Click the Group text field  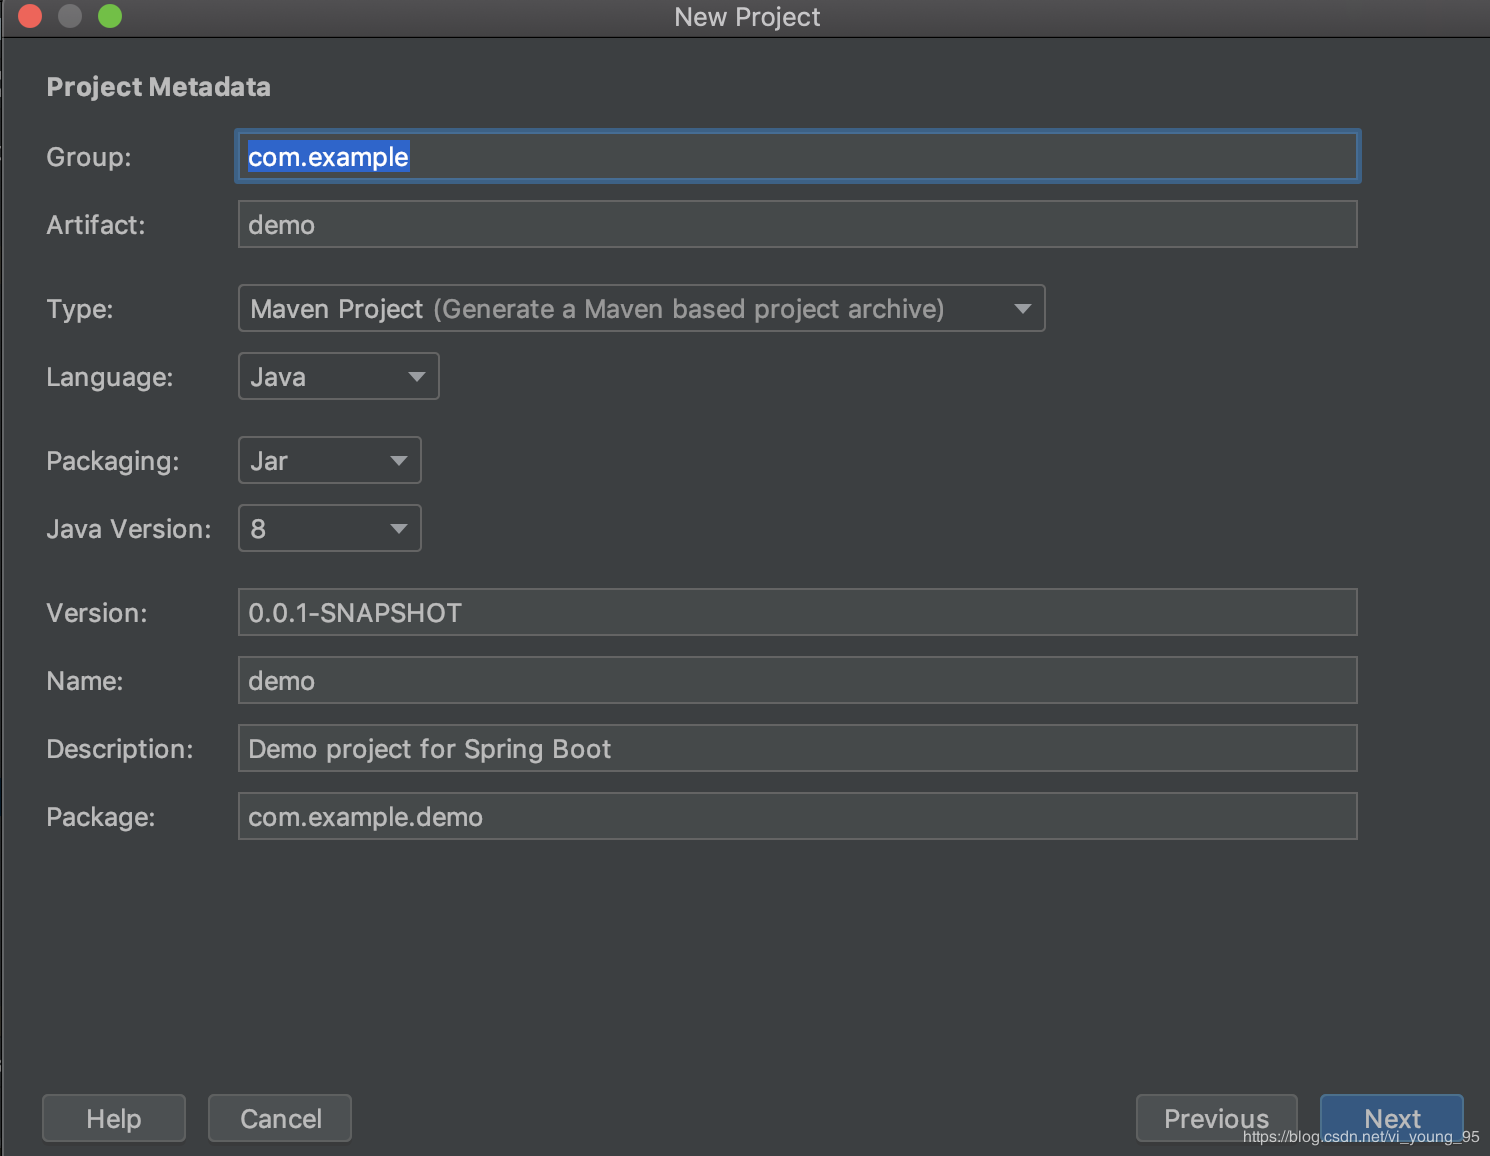(x=797, y=157)
